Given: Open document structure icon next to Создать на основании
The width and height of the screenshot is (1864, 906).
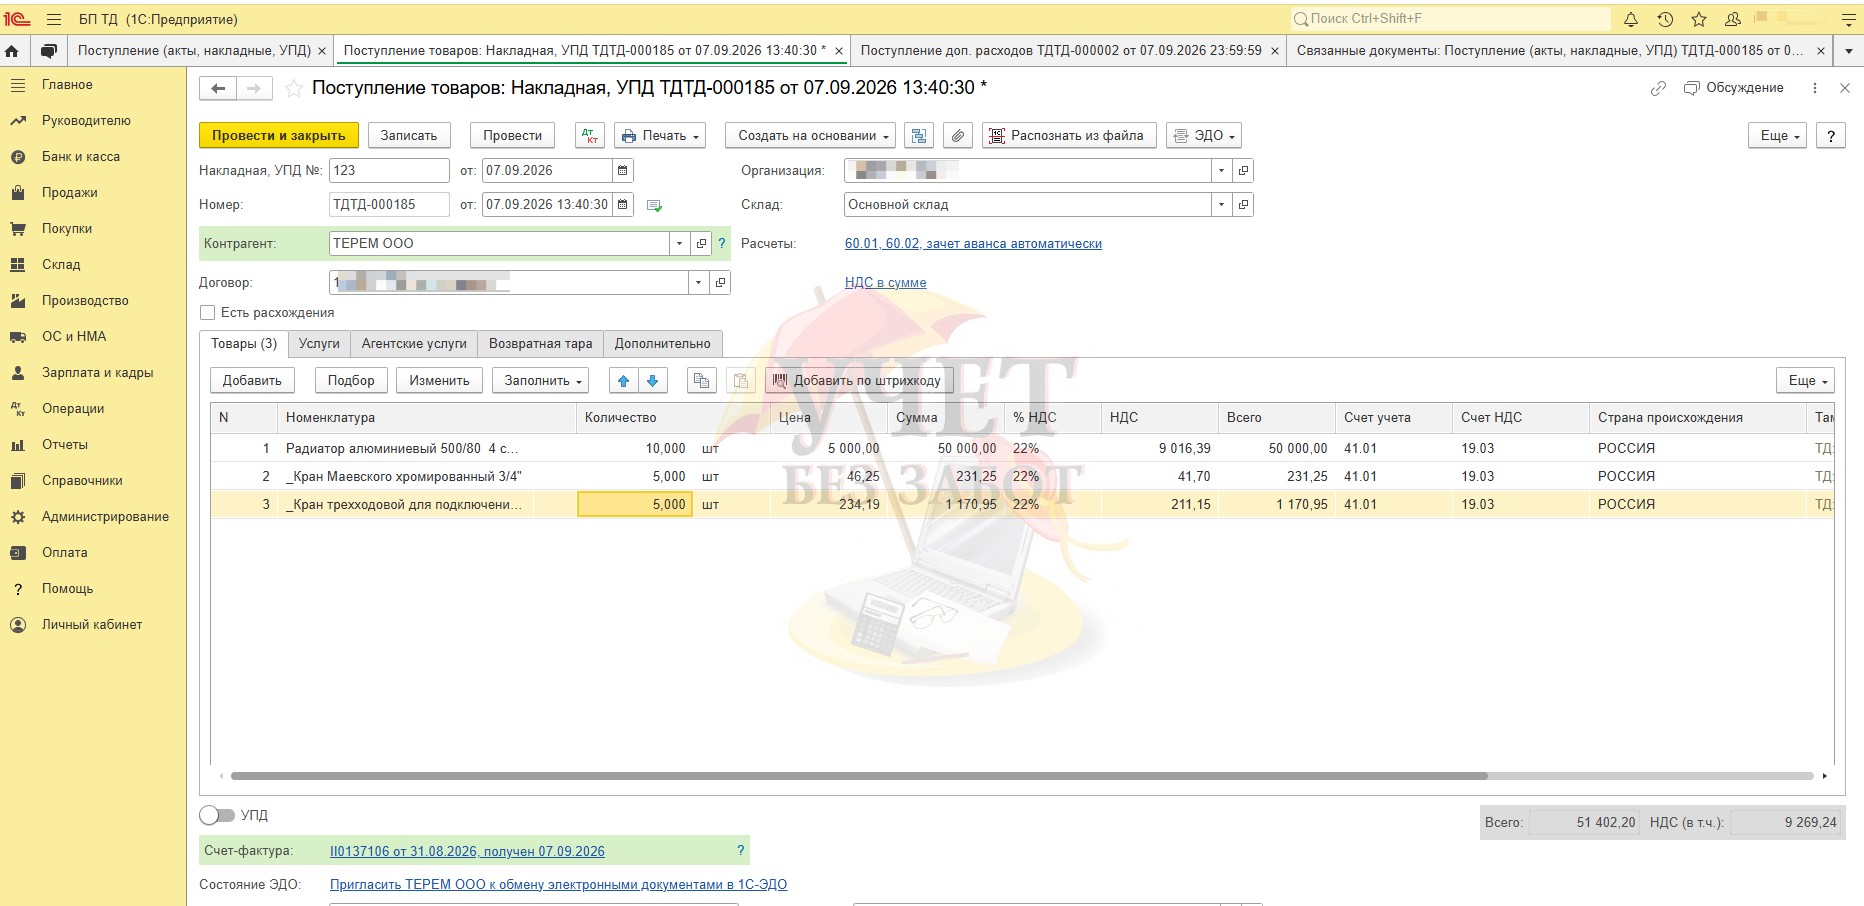Looking at the screenshot, I should tap(919, 136).
